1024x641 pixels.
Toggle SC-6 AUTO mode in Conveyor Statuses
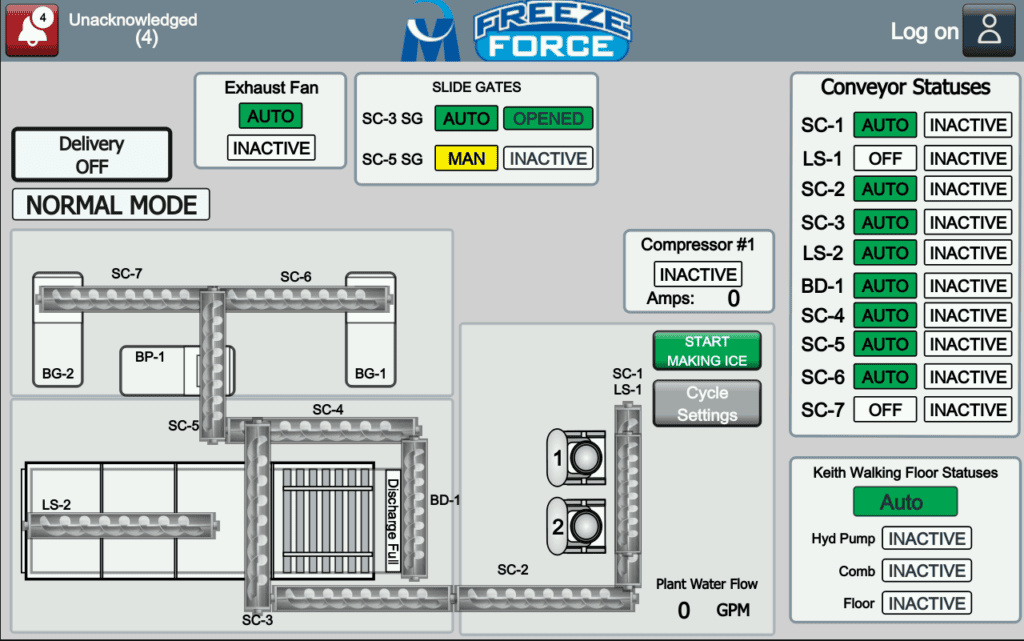click(x=885, y=377)
